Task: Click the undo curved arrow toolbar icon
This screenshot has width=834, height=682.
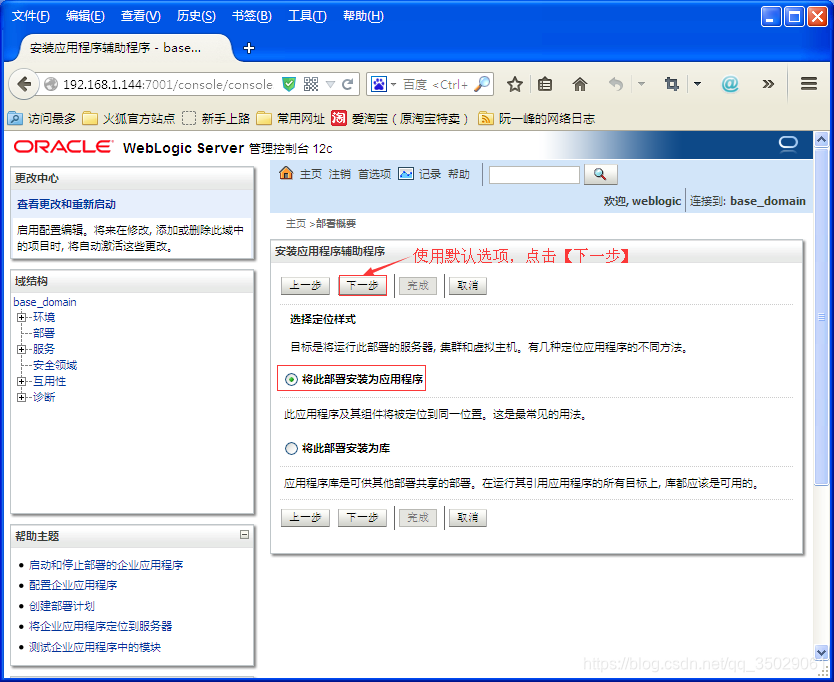Action: click(x=615, y=84)
